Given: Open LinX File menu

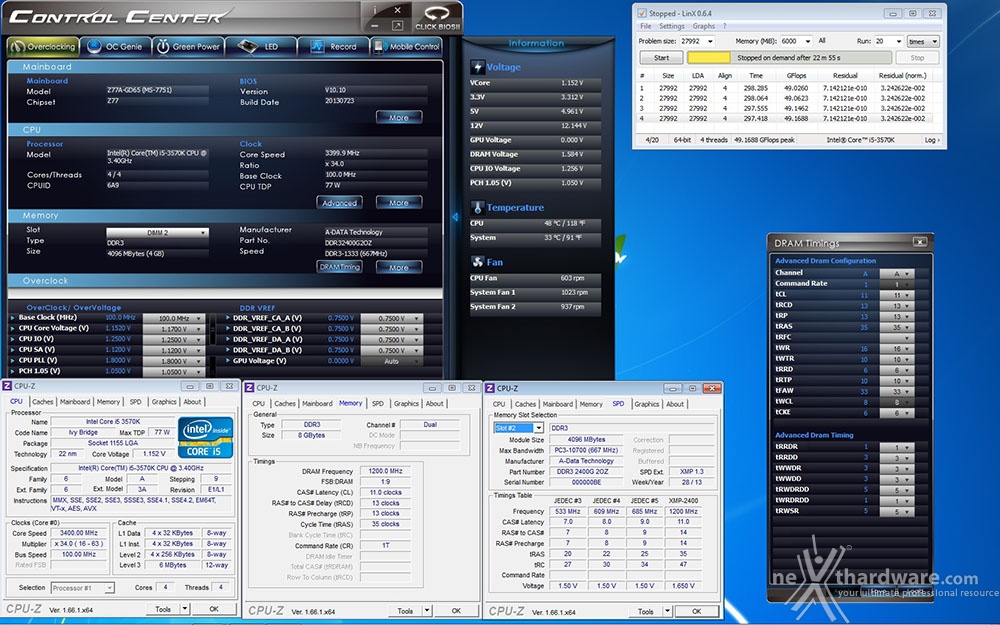Looking at the screenshot, I should (645, 26).
